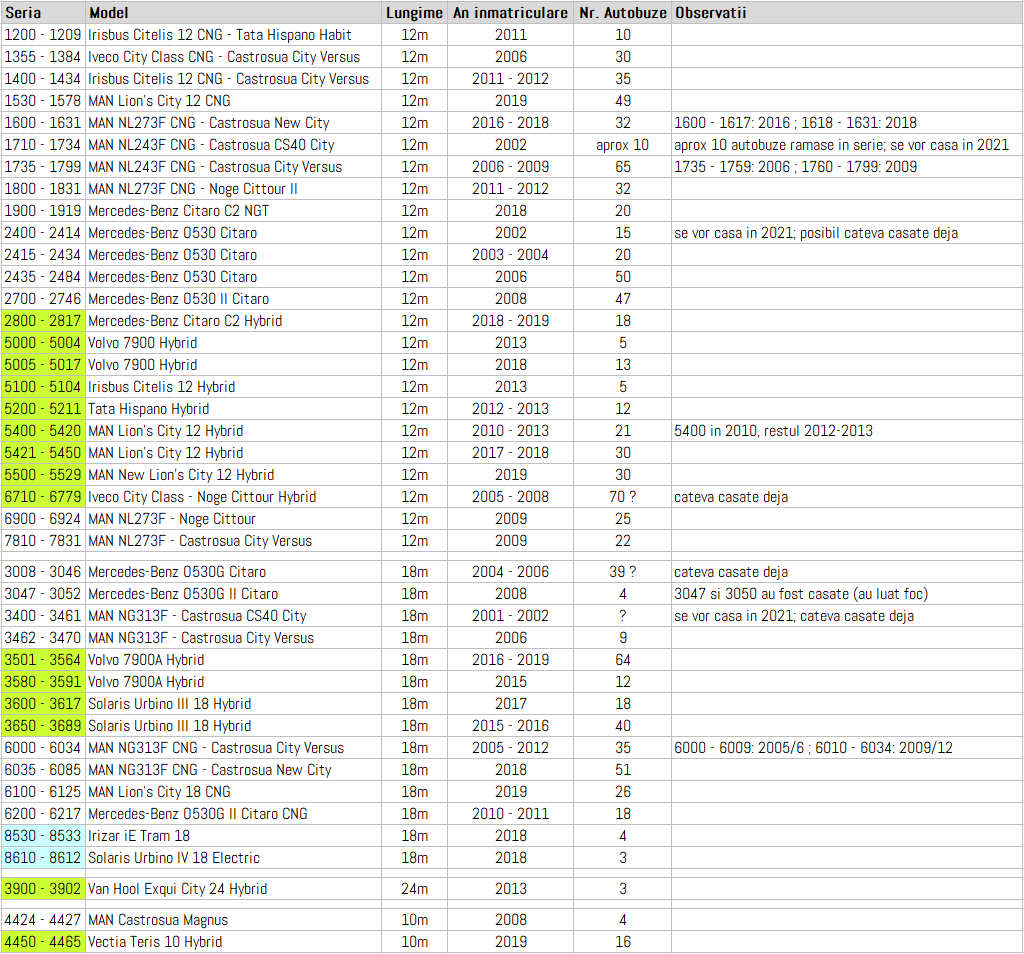Screen dimensions: 1024x954
Task: Select series cell "3600 - 3617"
Action: (43, 705)
